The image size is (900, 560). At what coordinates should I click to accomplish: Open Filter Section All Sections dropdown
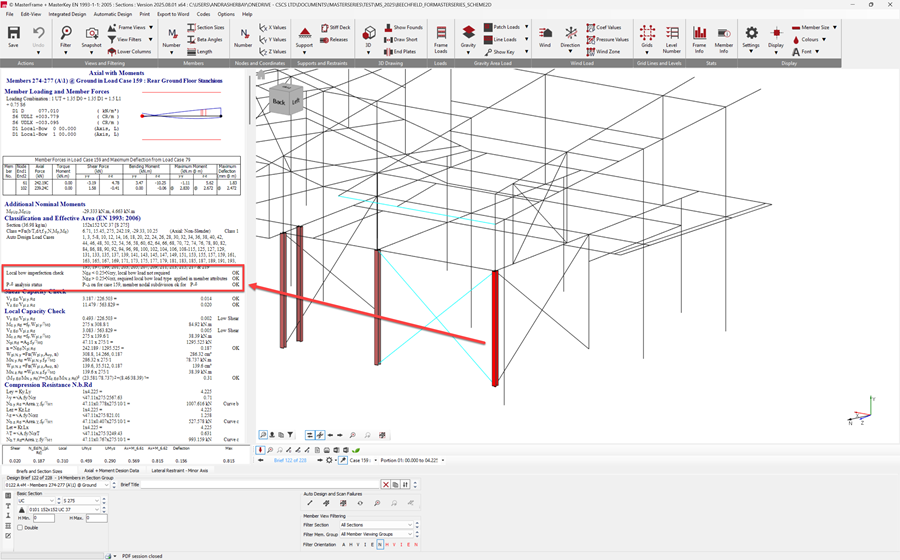point(376,525)
